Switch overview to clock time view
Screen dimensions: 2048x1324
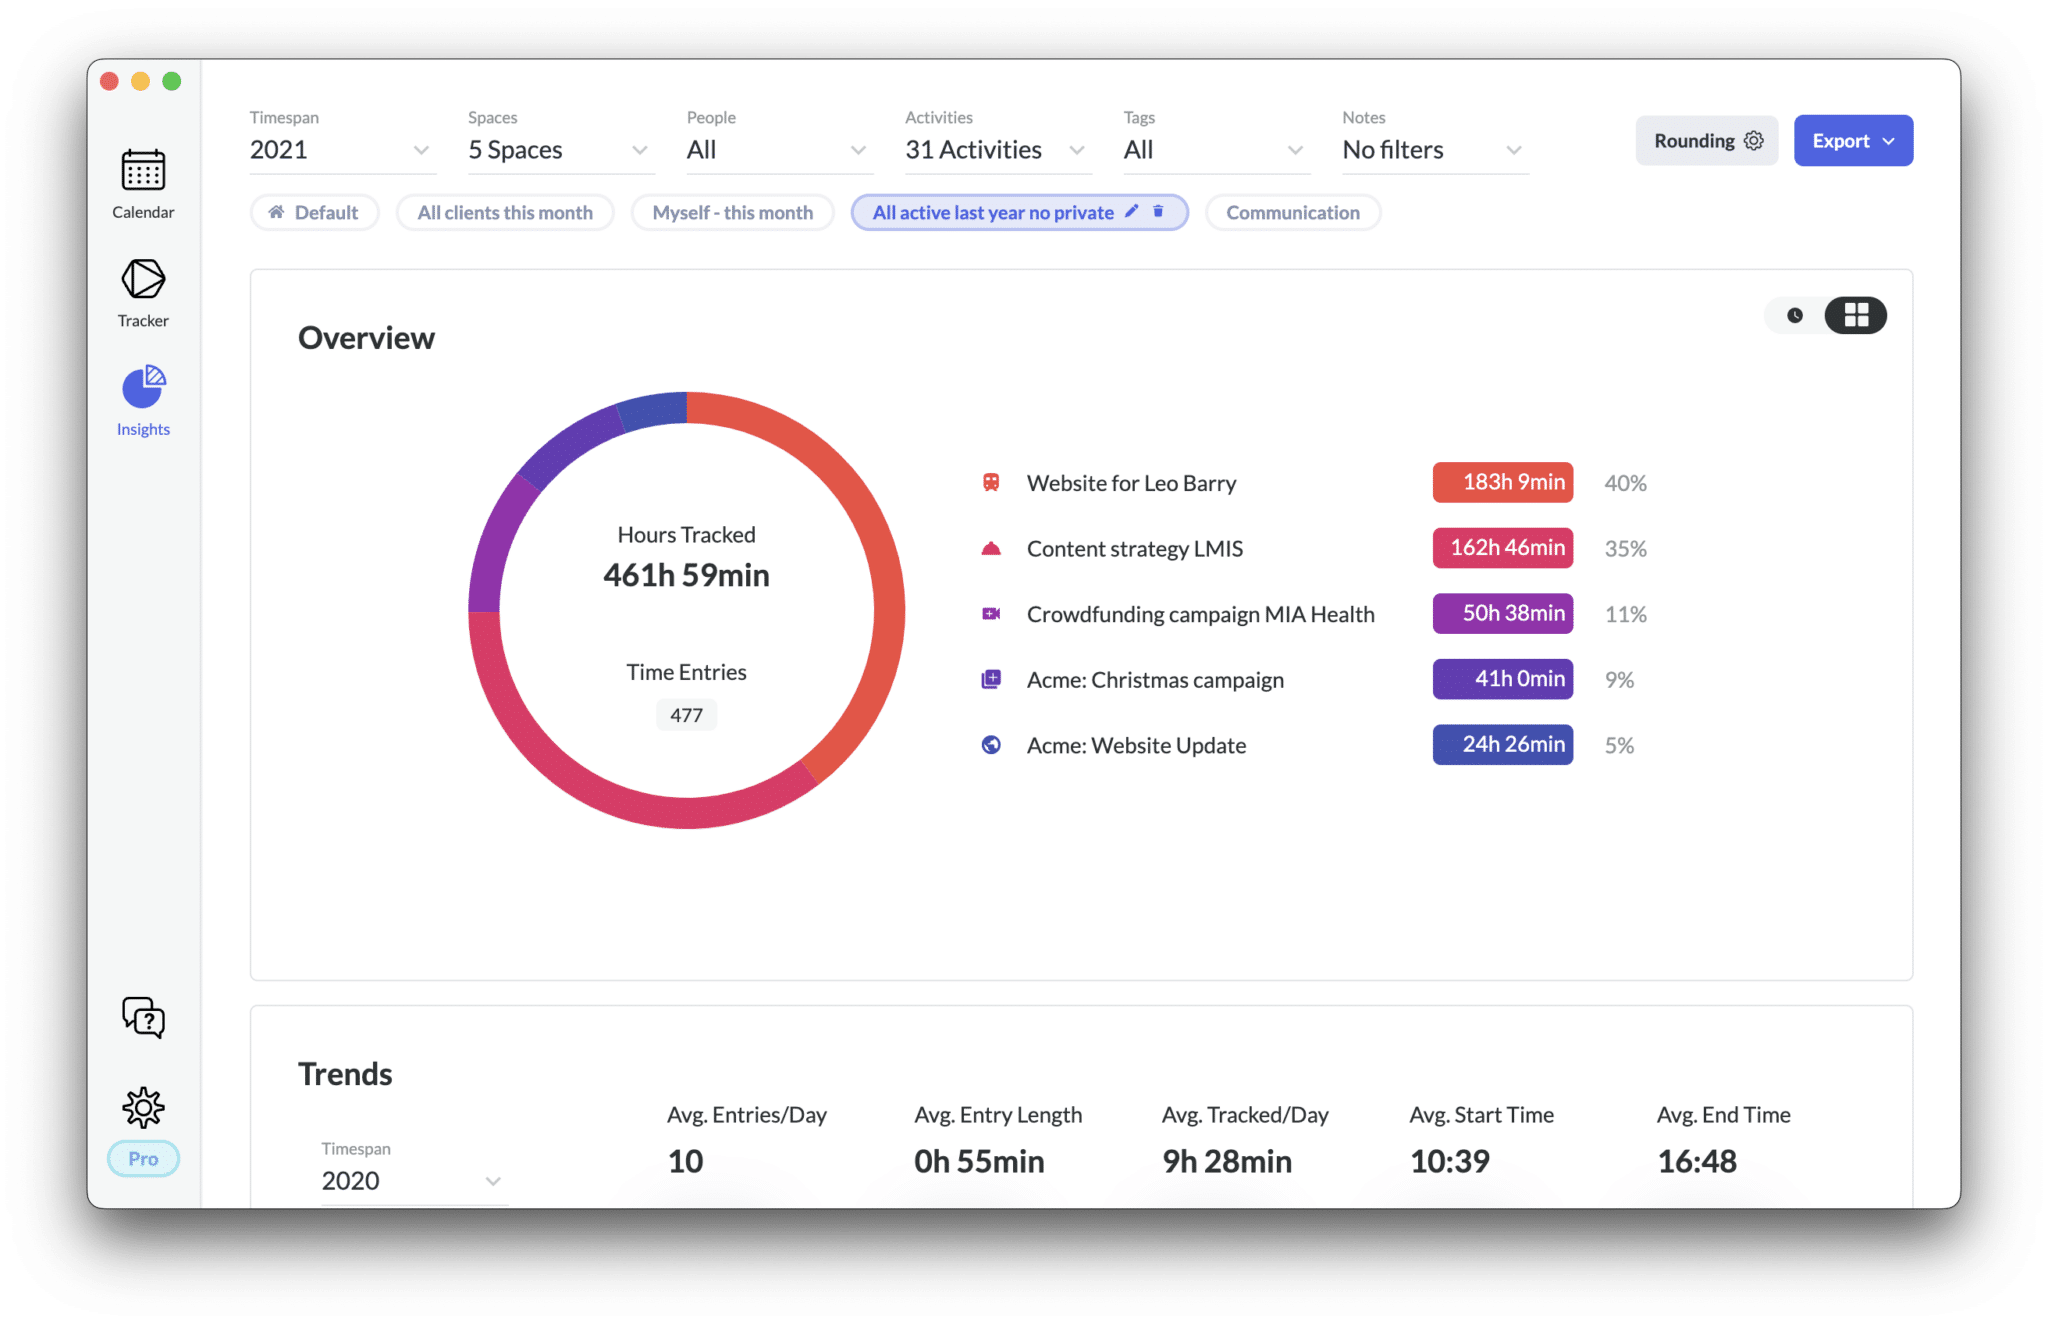(1795, 316)
